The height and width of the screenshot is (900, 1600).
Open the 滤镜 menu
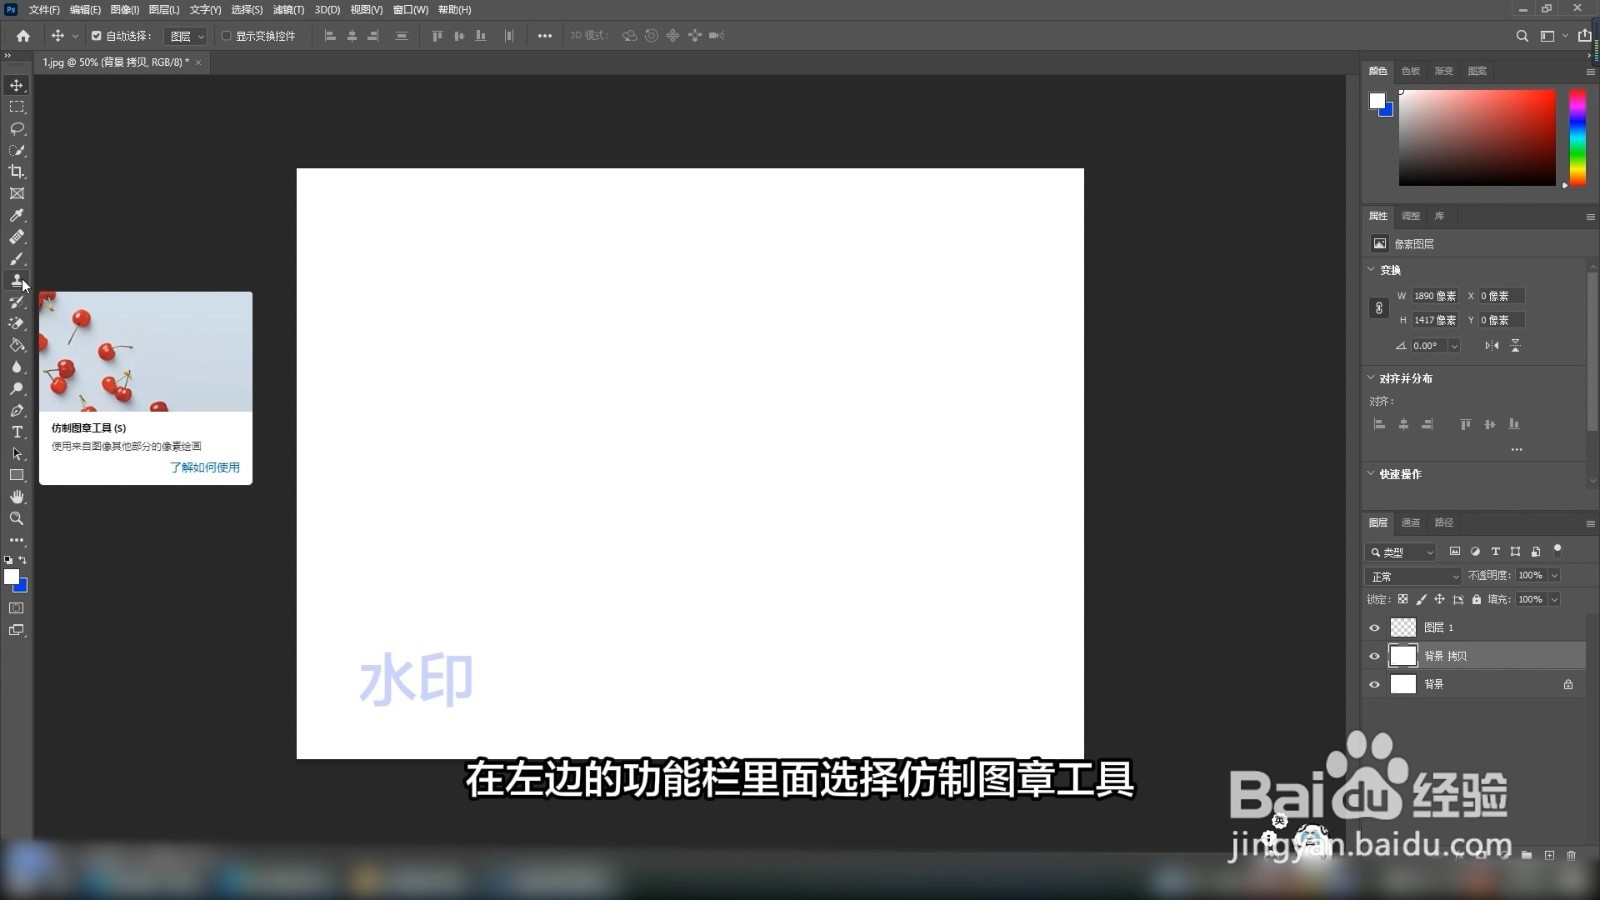pyautogui.click(x=287, y=9)
